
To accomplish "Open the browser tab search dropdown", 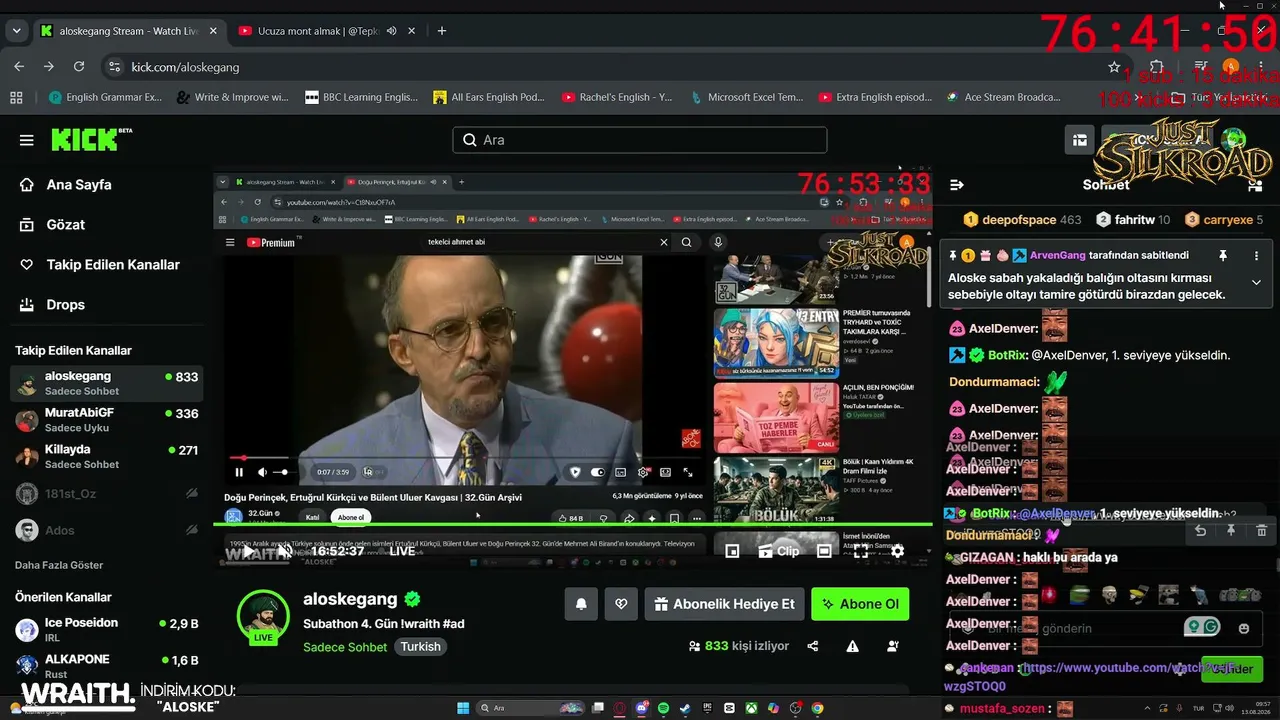I will tap(16, 31).
